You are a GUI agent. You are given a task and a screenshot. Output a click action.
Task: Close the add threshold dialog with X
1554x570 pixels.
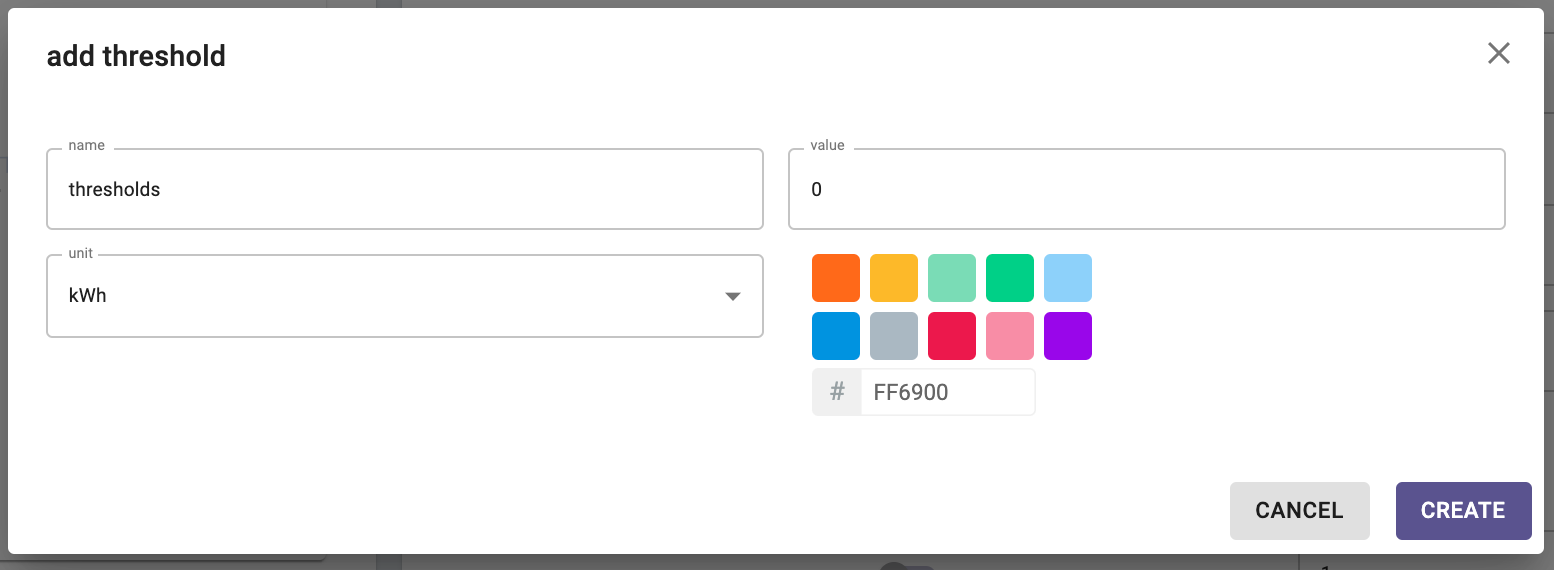[1498, 53]
